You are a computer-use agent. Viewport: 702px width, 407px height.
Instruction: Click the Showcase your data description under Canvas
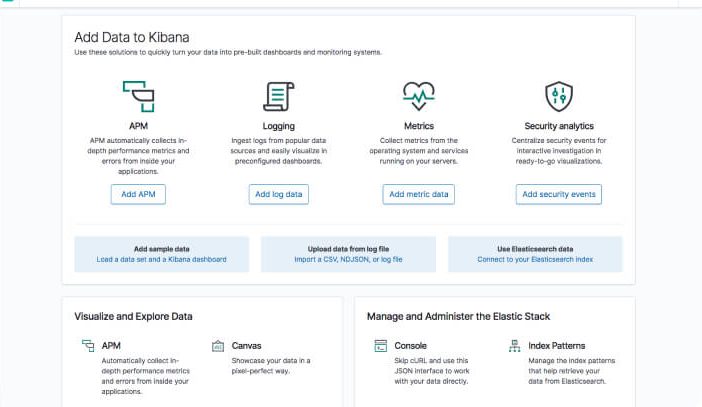271,366
